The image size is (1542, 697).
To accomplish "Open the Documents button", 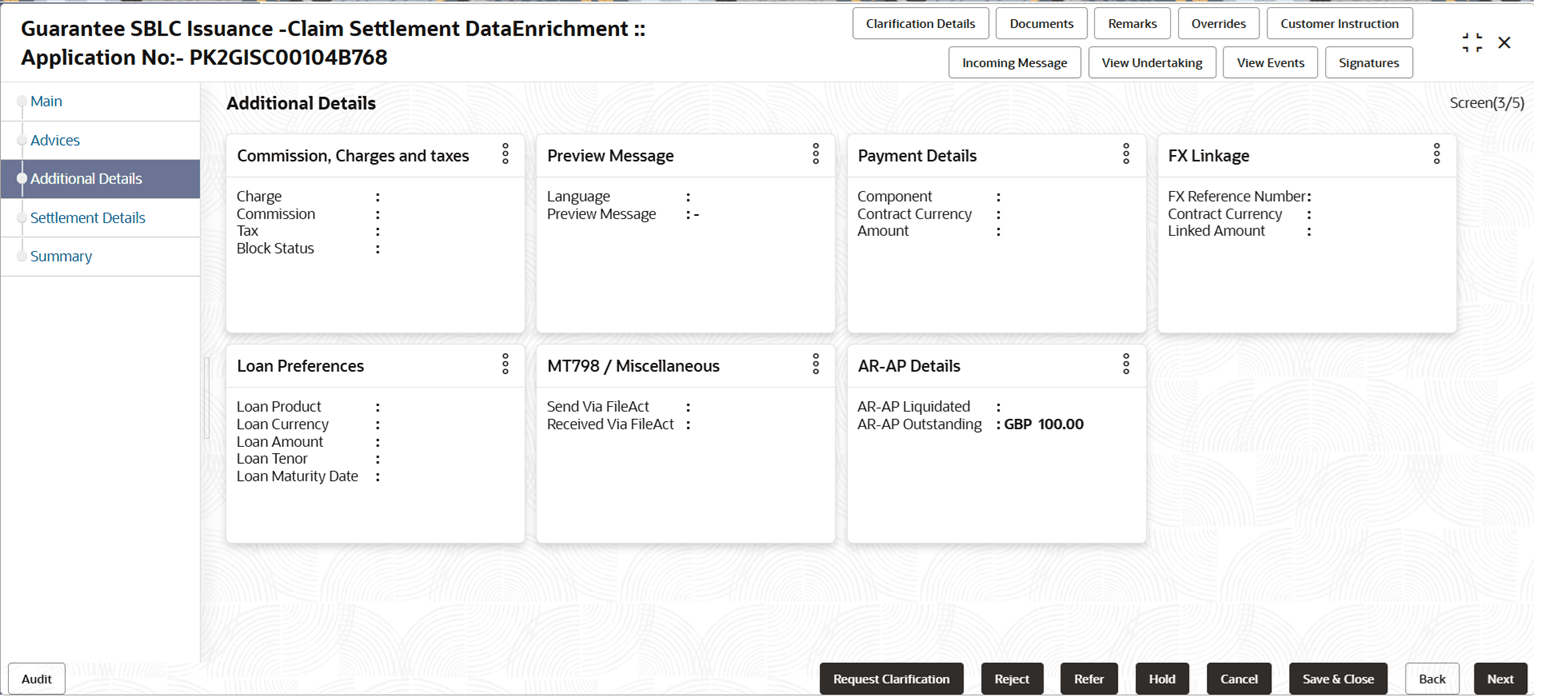I will tap(1041, 23).
